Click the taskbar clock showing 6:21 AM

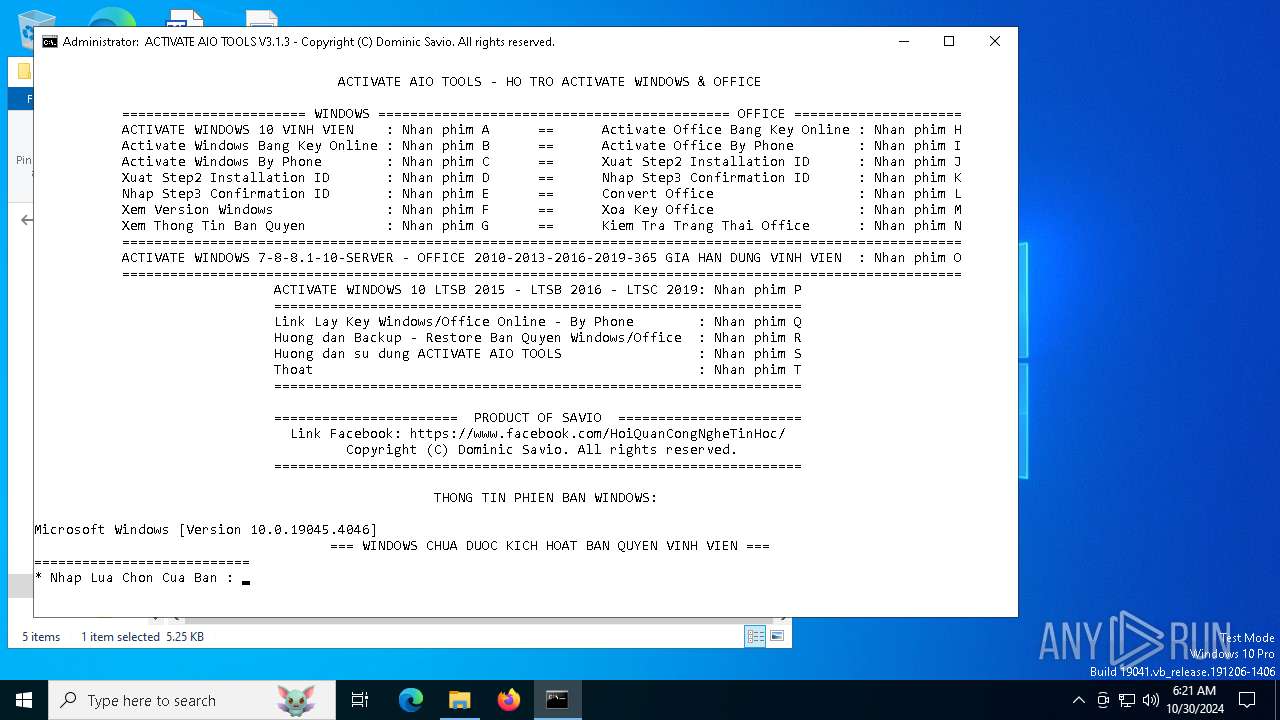coord(1194,700)
